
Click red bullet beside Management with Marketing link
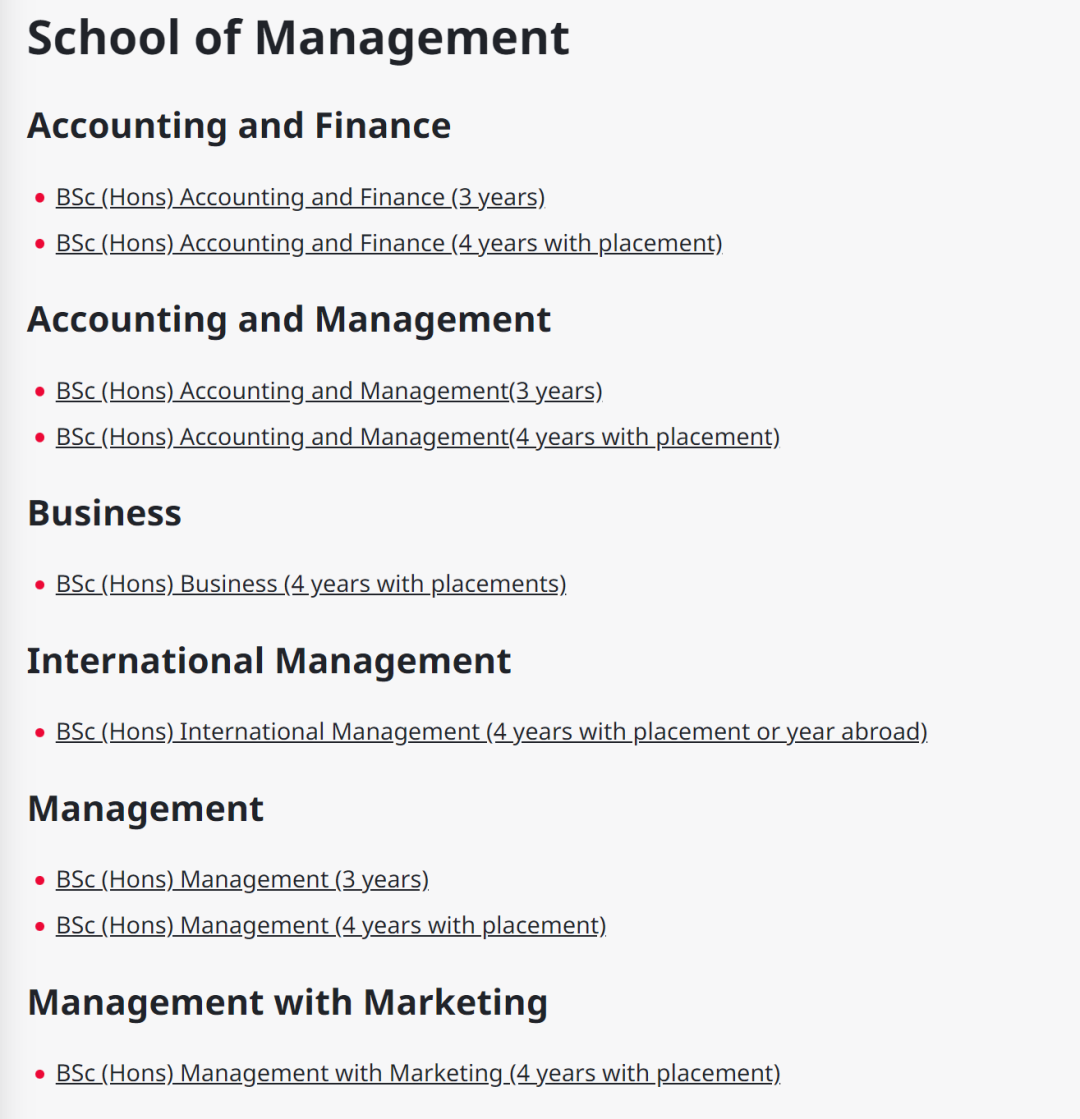click(40, 1074)
